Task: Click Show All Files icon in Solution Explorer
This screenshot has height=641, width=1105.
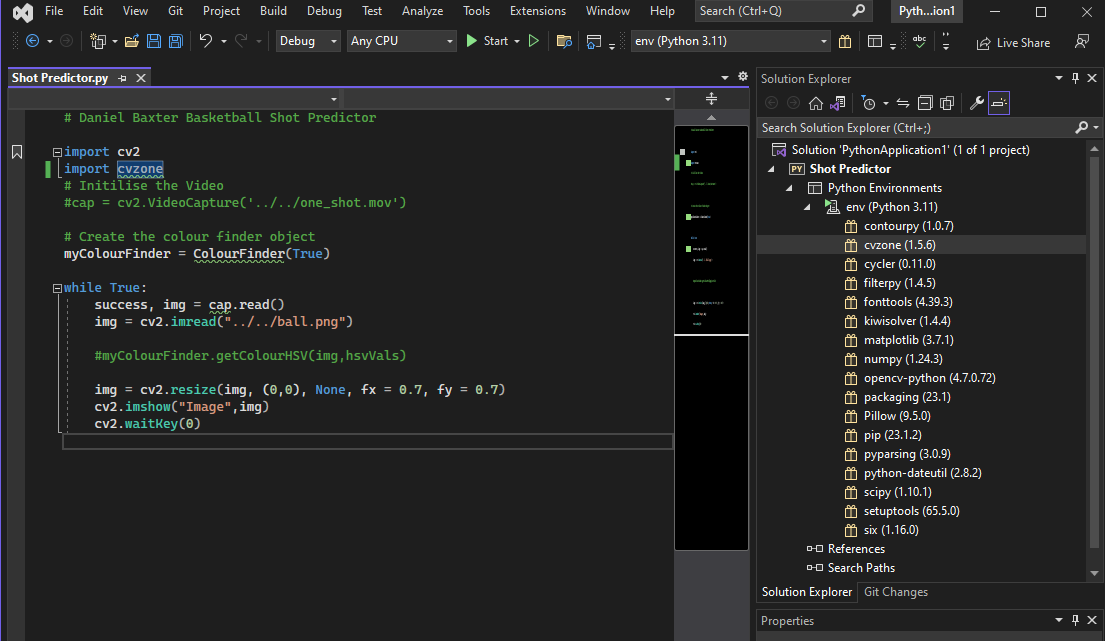Action: [947, 104]
